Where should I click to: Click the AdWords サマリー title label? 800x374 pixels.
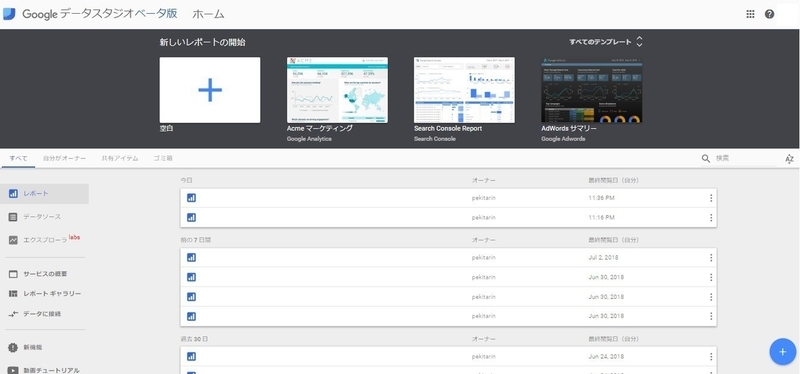point(569,129)
